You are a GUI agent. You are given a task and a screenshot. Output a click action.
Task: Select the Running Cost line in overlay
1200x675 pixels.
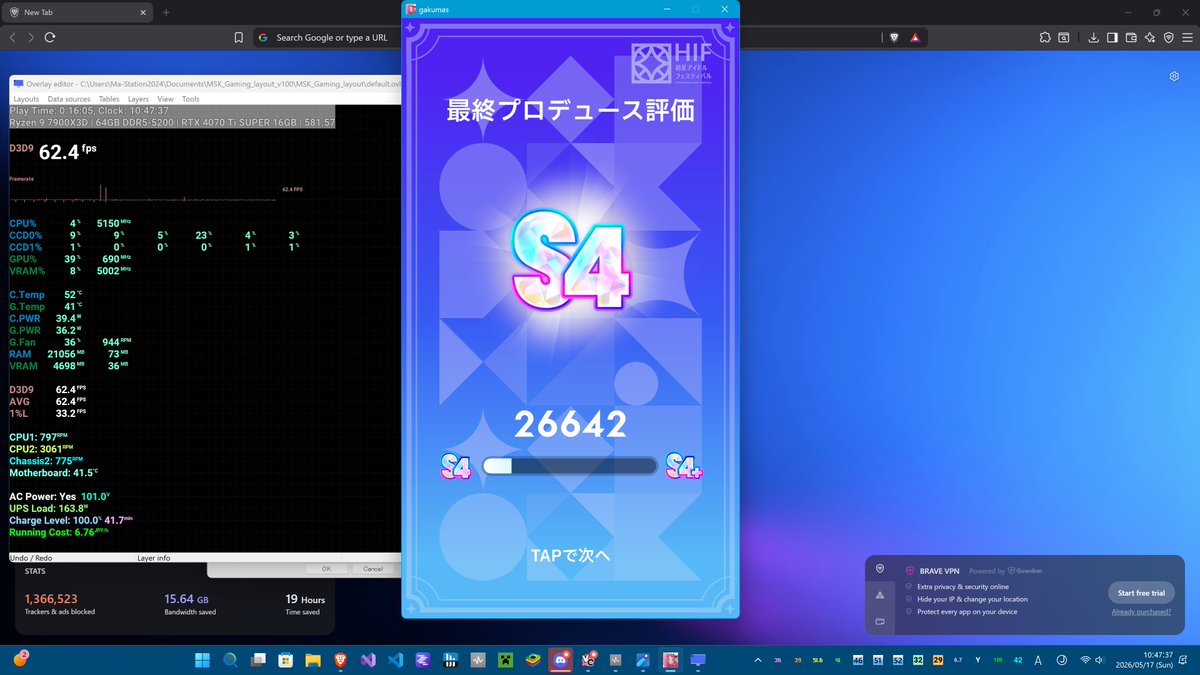58,532
